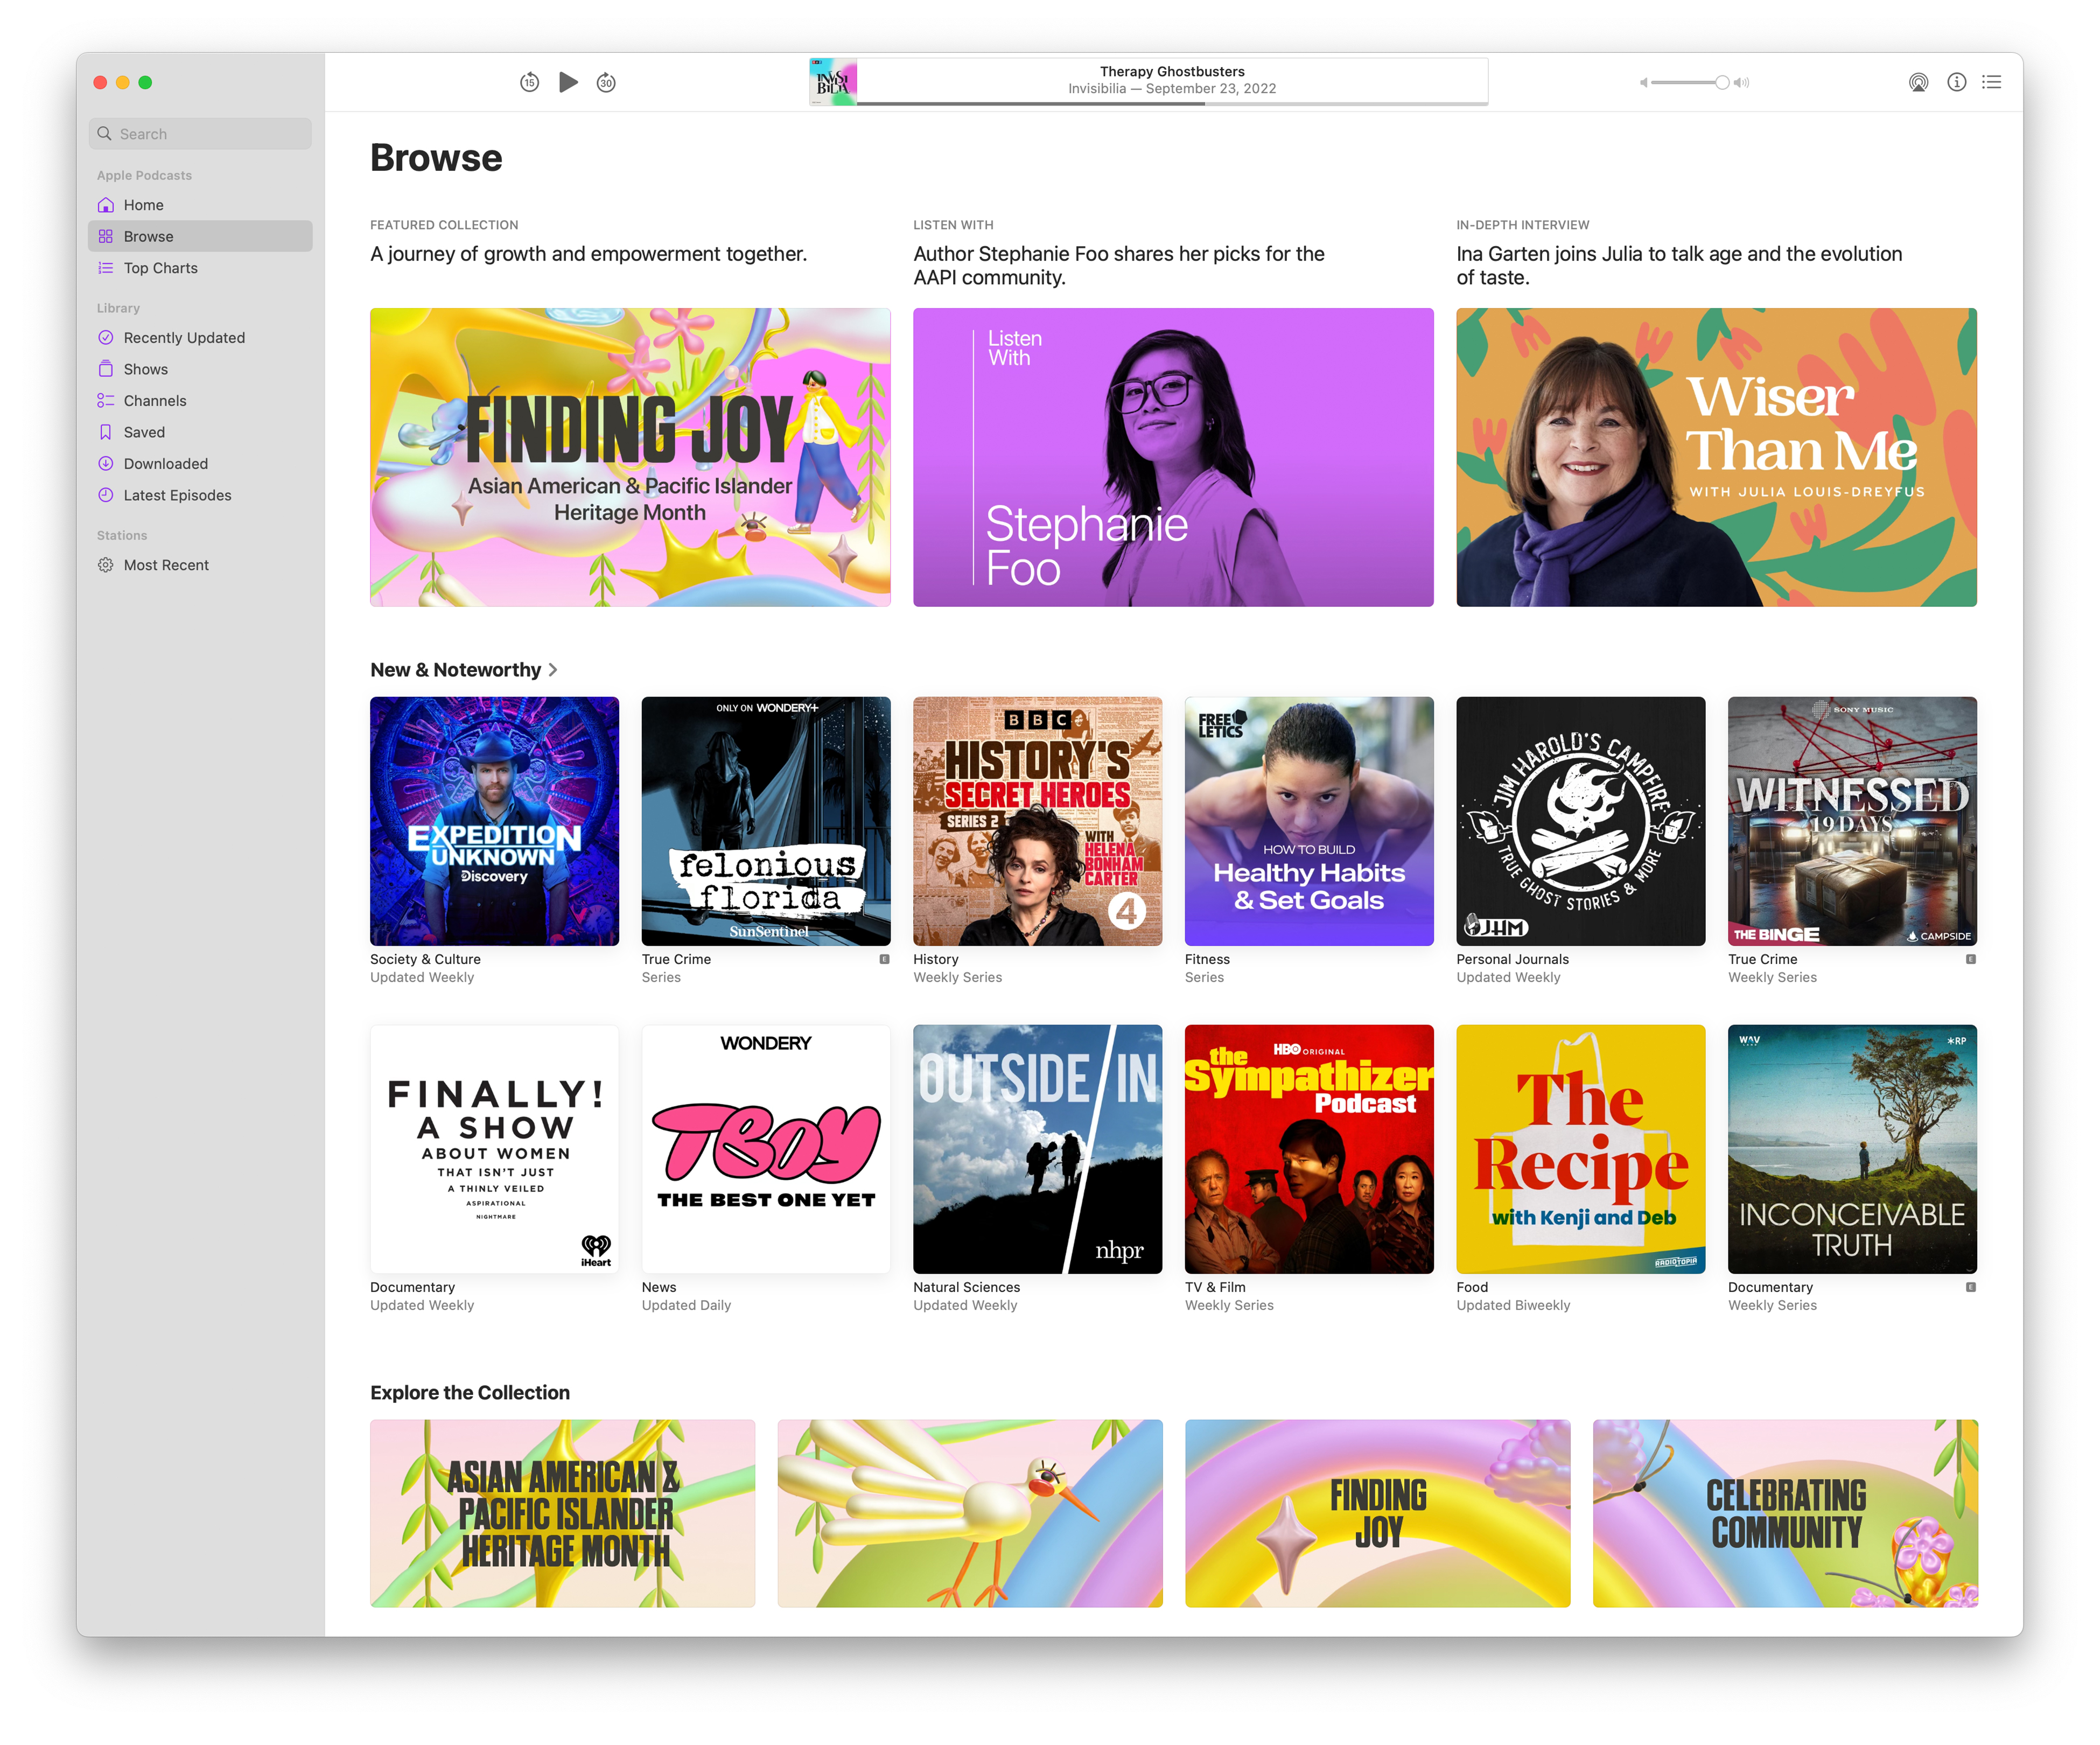Show episode info via info icon
The height and width of the screenshot is (1745, 2100).
point(1956,82)
